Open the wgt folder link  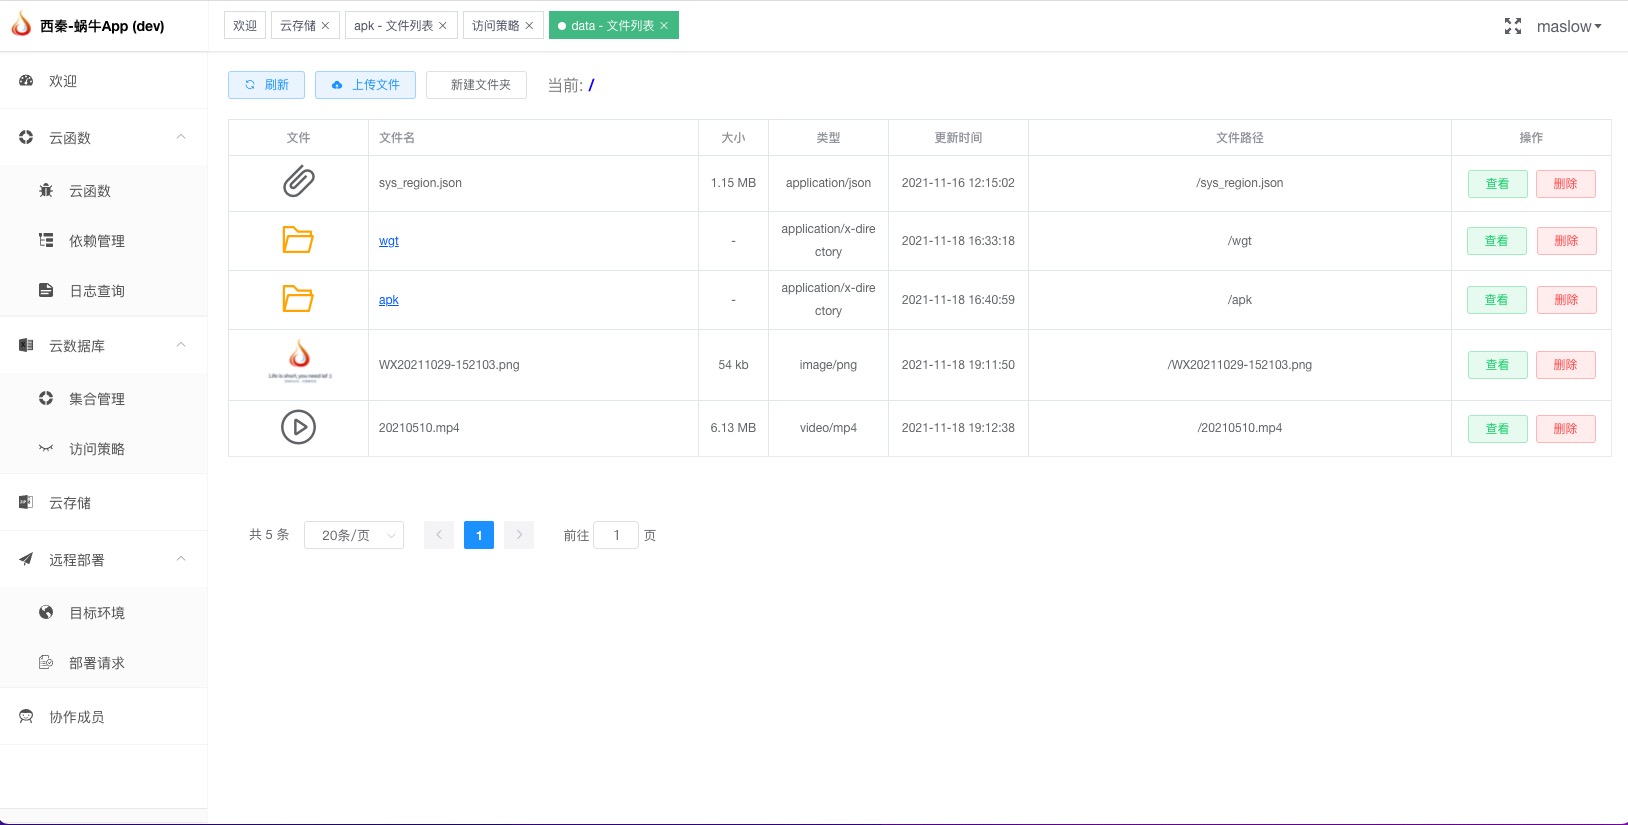click(389, 241)
